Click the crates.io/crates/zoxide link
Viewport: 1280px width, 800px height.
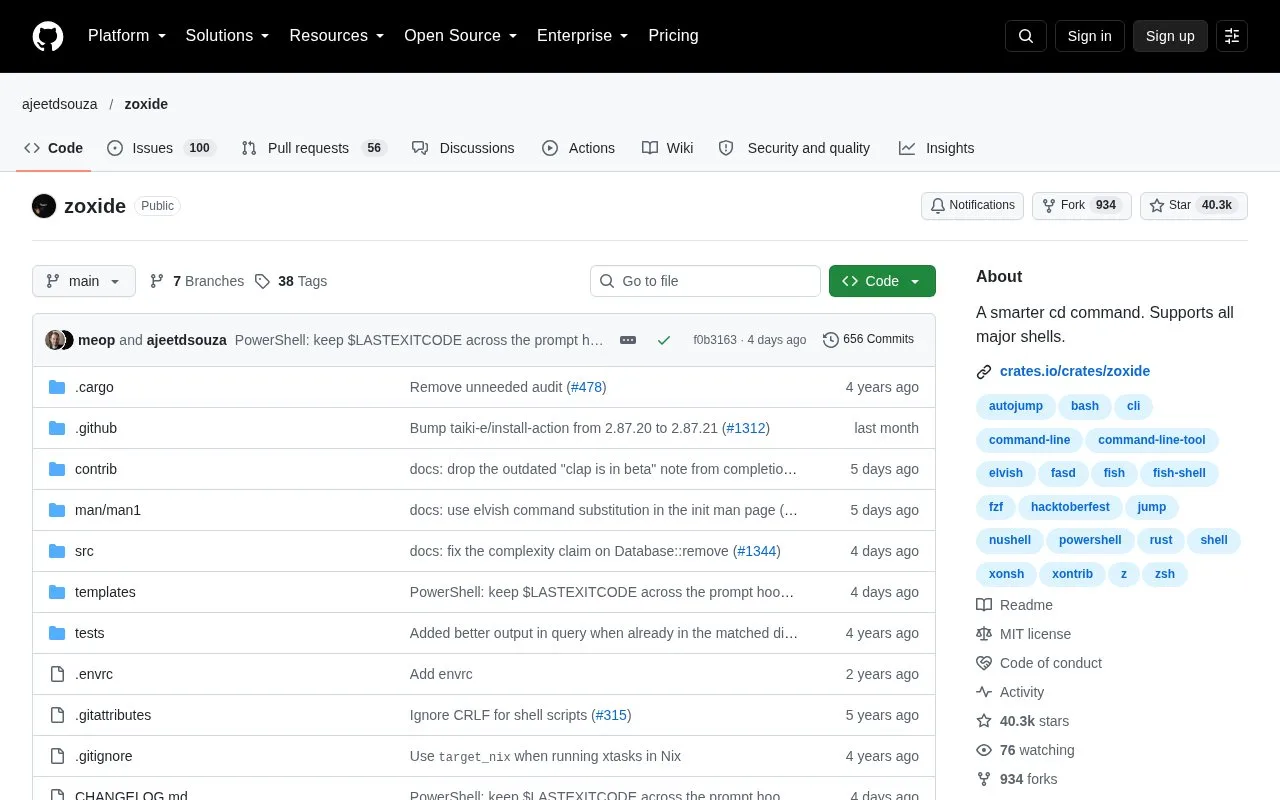coord(1075,371)
